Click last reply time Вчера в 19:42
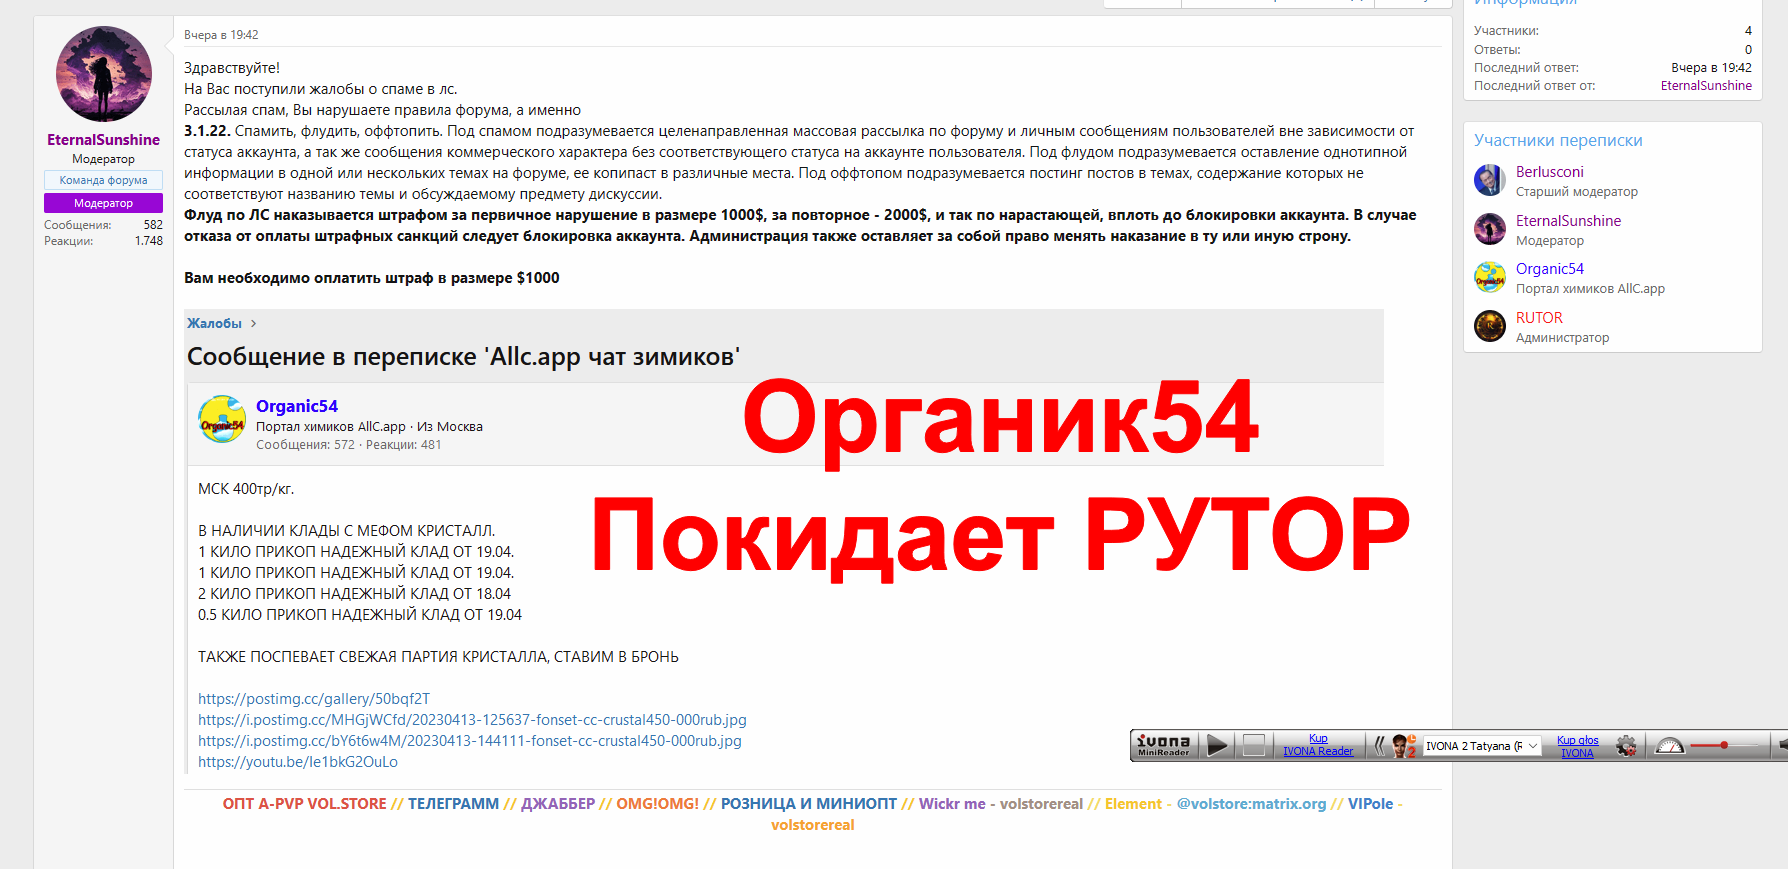 click(1711, 68)
